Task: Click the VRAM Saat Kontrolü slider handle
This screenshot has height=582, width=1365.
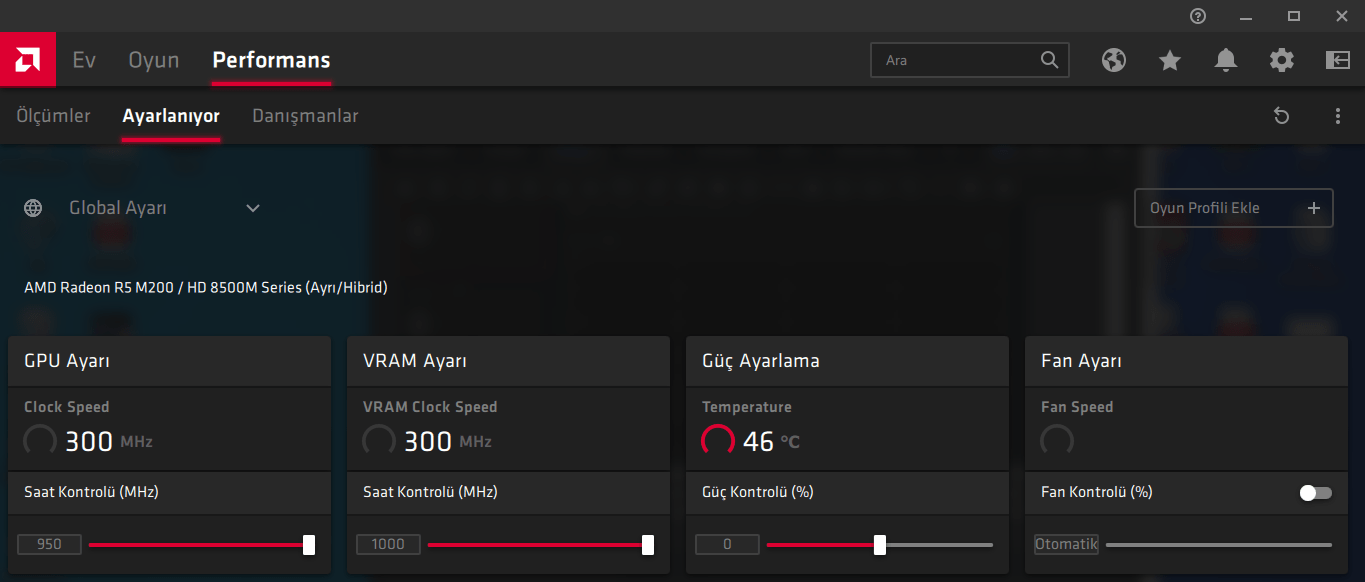Action: point(648,545)
